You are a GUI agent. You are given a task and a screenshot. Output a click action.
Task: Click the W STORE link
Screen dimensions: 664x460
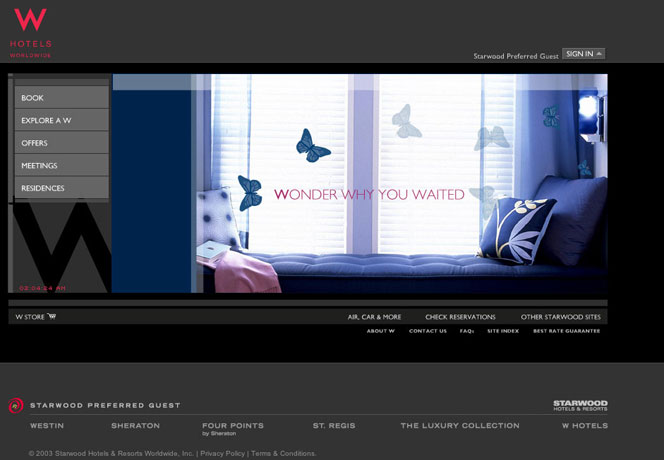point(30,317)
